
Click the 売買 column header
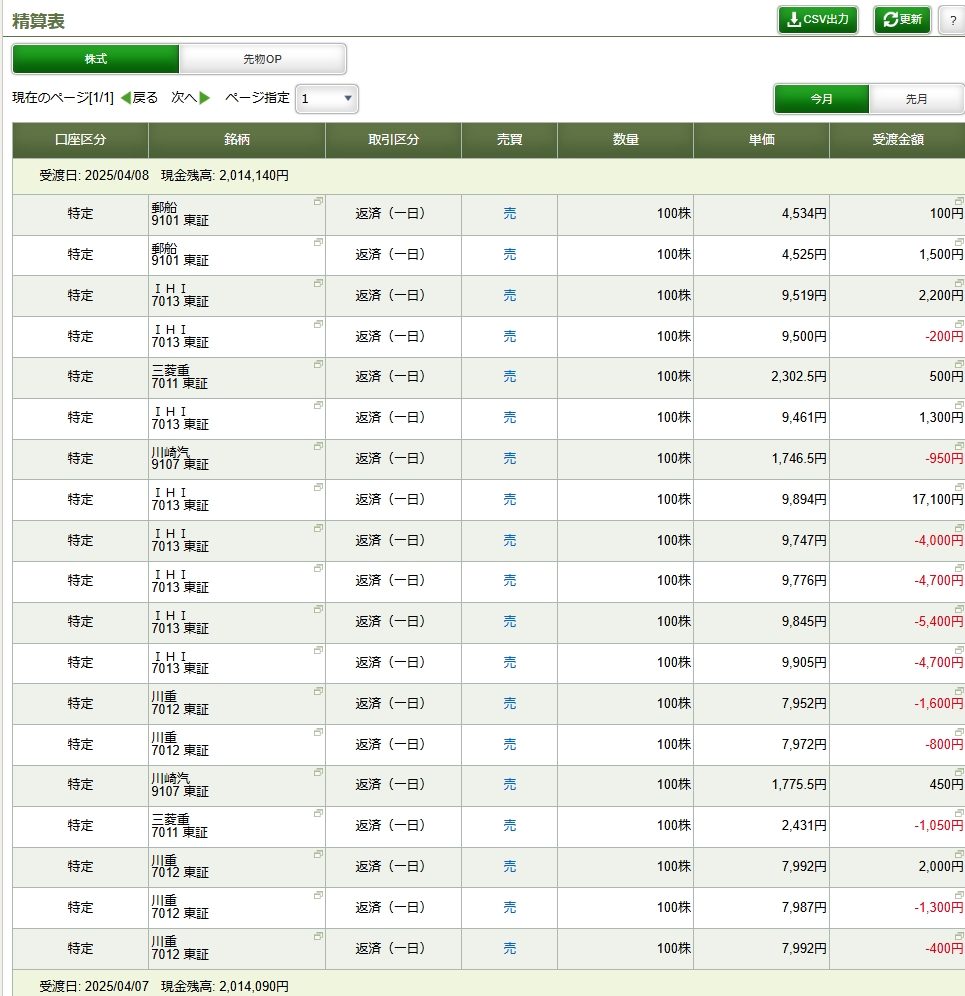click(509, 140)
